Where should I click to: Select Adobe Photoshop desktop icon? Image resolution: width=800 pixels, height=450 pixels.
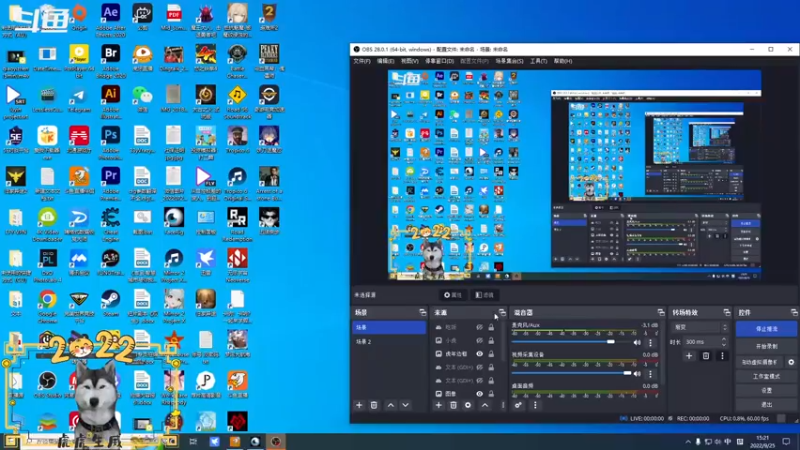(x=111, y=140)
